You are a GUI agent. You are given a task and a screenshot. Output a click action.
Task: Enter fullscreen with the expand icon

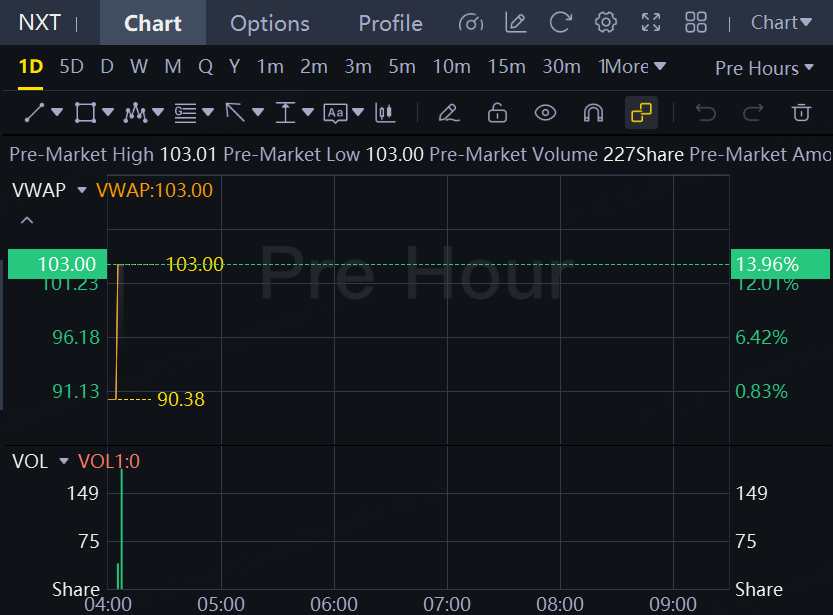tap(651, 23)
